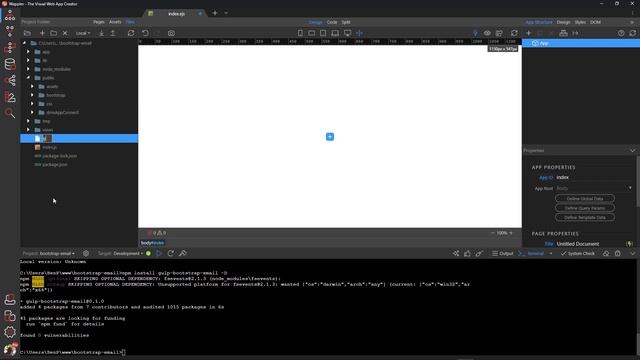Select the desktop monitor viewport icon

[x=347, y=33]
